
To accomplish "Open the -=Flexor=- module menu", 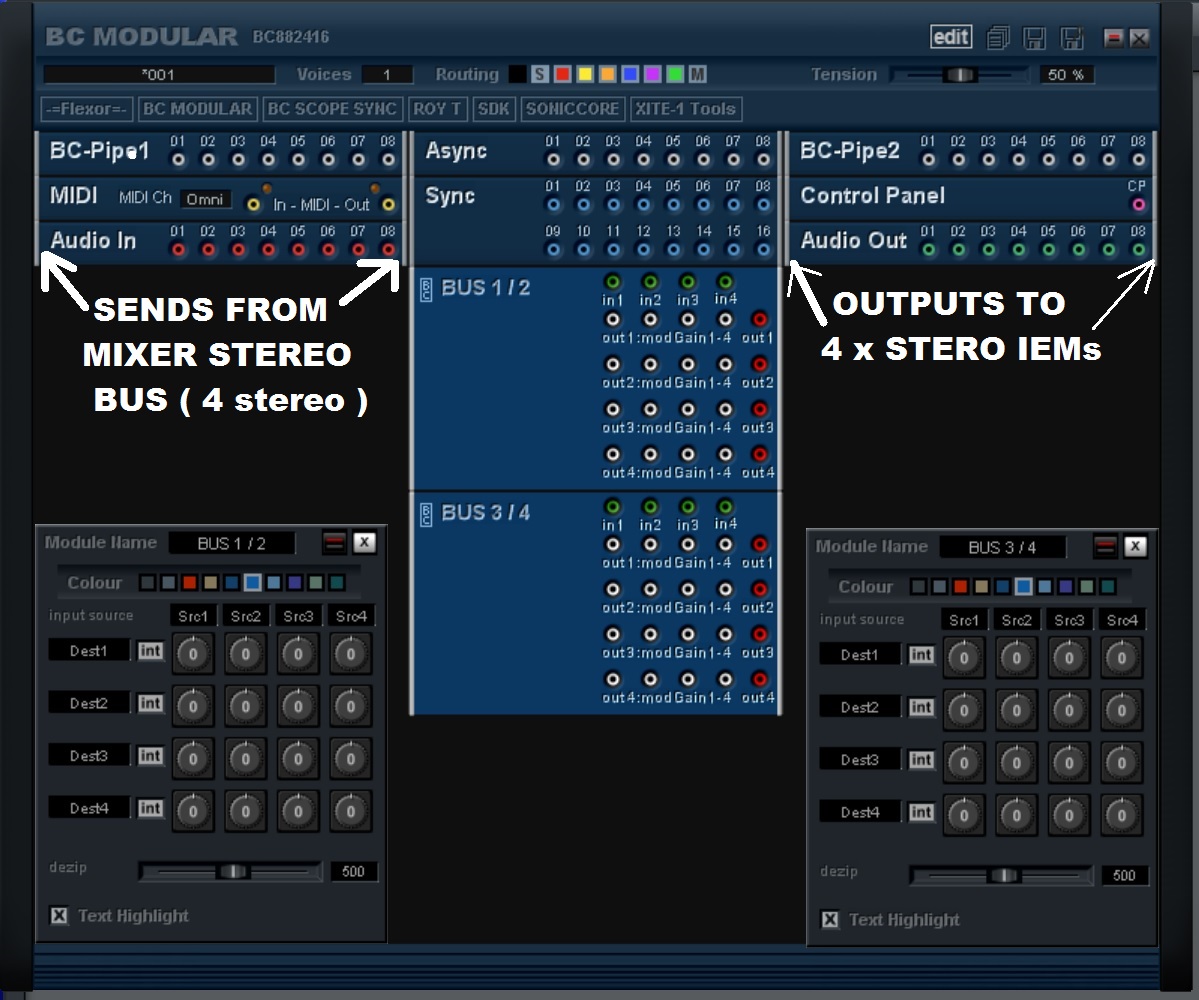I will pos(86,109).
